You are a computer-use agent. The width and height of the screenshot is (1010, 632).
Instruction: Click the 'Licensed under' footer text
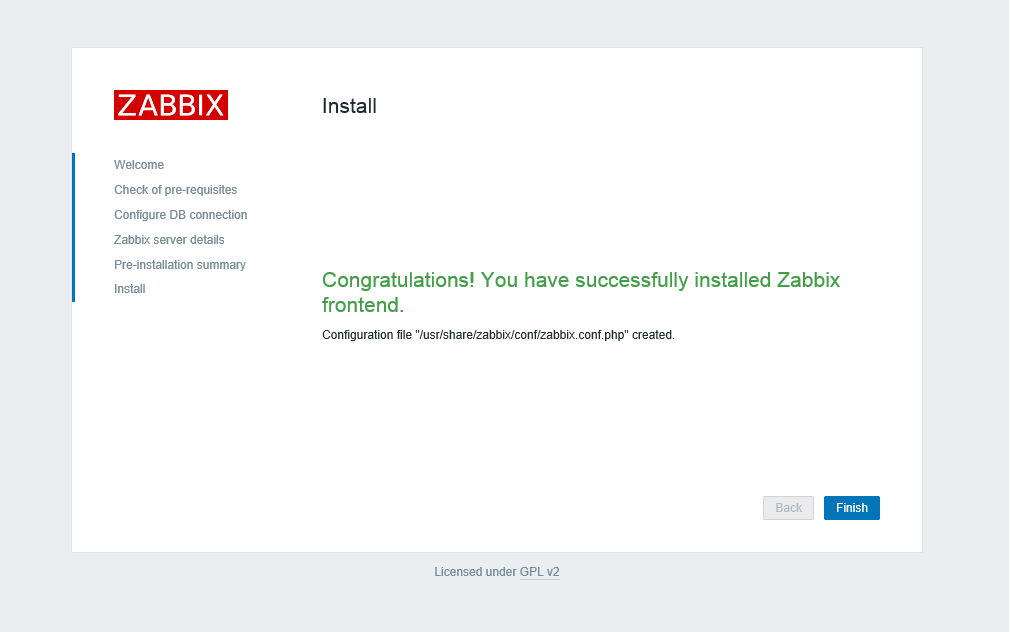point(475,572)
